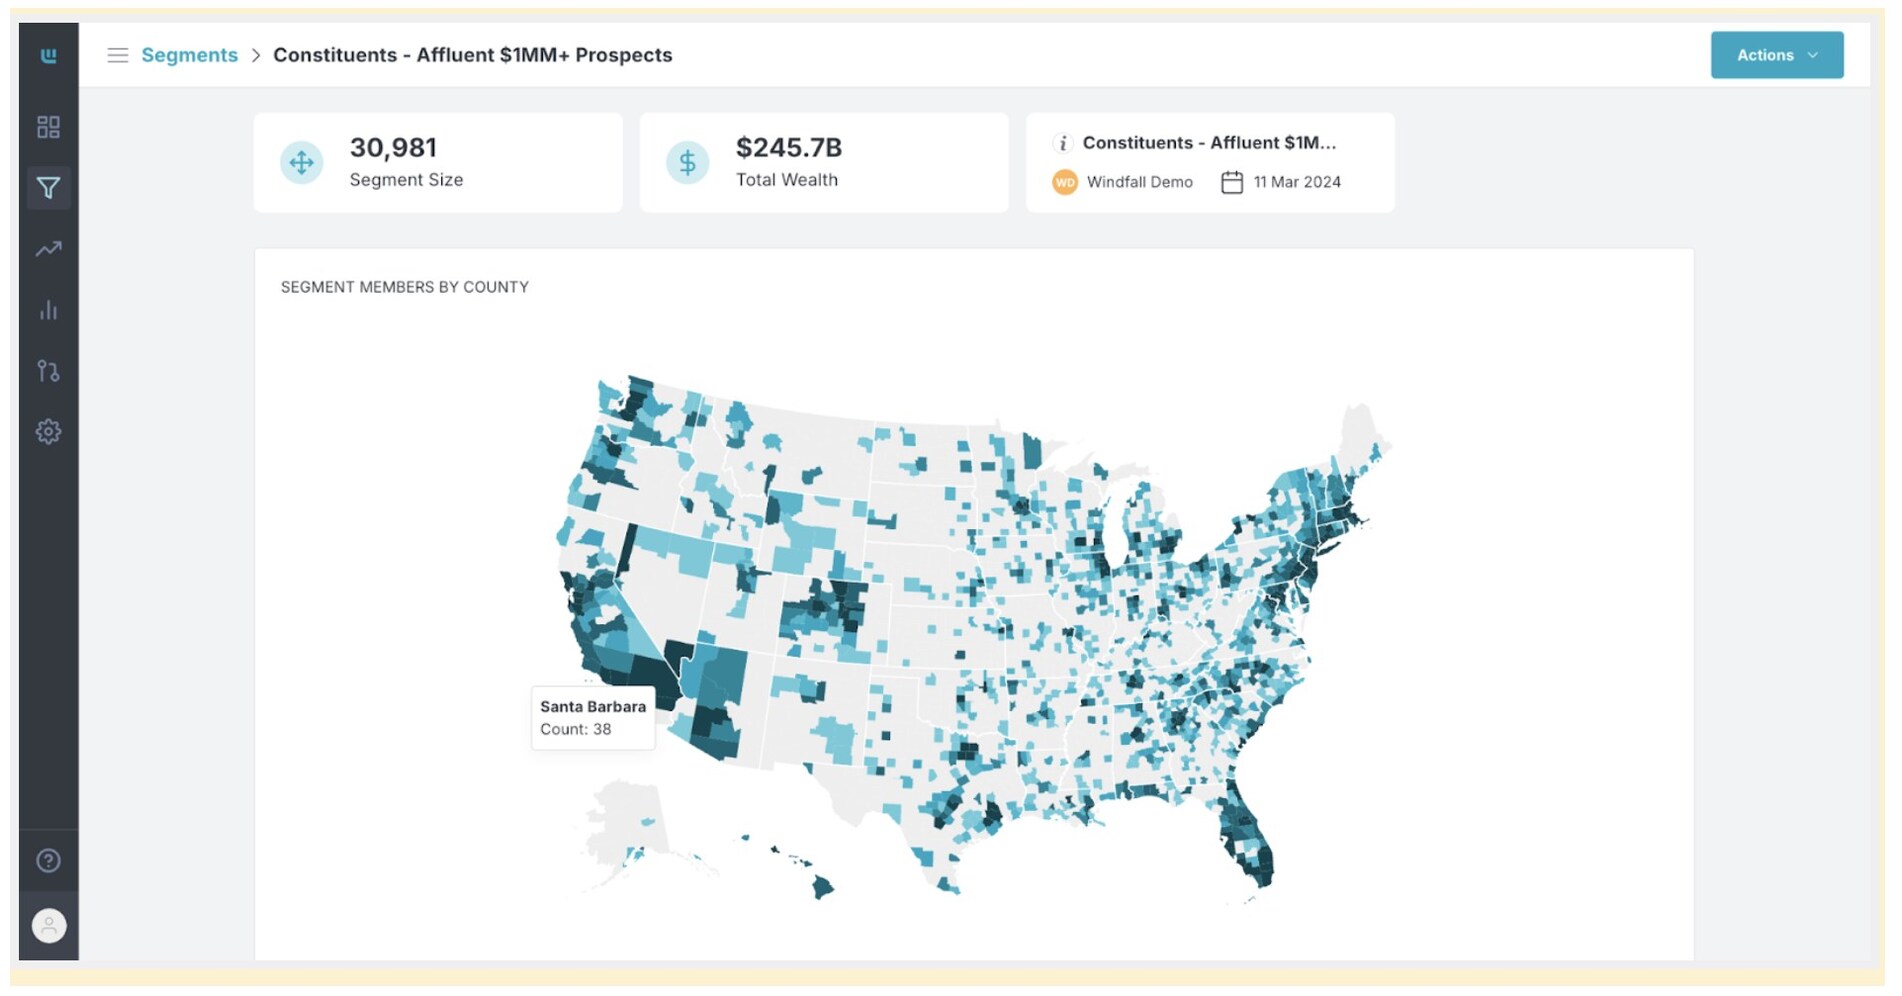This screenshot has width=1902, height=996.
Task: Open the user profile avatar icon
Action: click(49, 926)
